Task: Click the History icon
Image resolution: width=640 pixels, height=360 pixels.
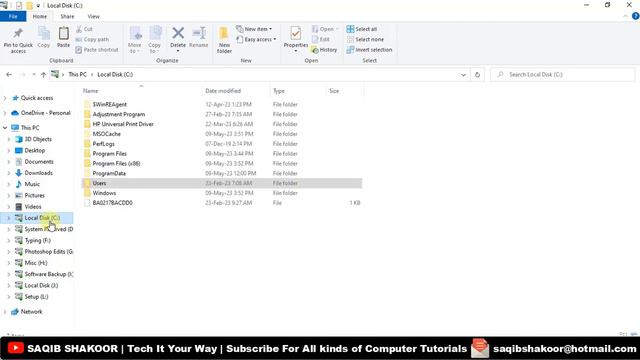Action: [315, 50]
